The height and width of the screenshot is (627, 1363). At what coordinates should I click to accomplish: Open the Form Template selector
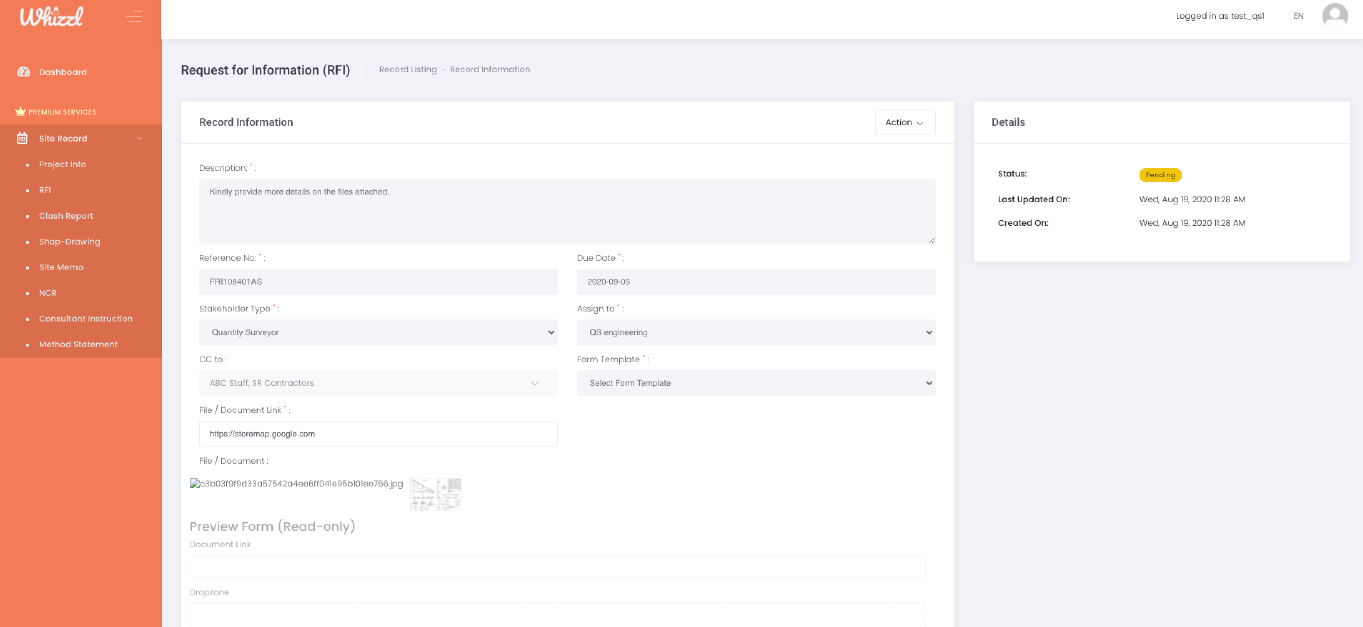tap(756, 383)
